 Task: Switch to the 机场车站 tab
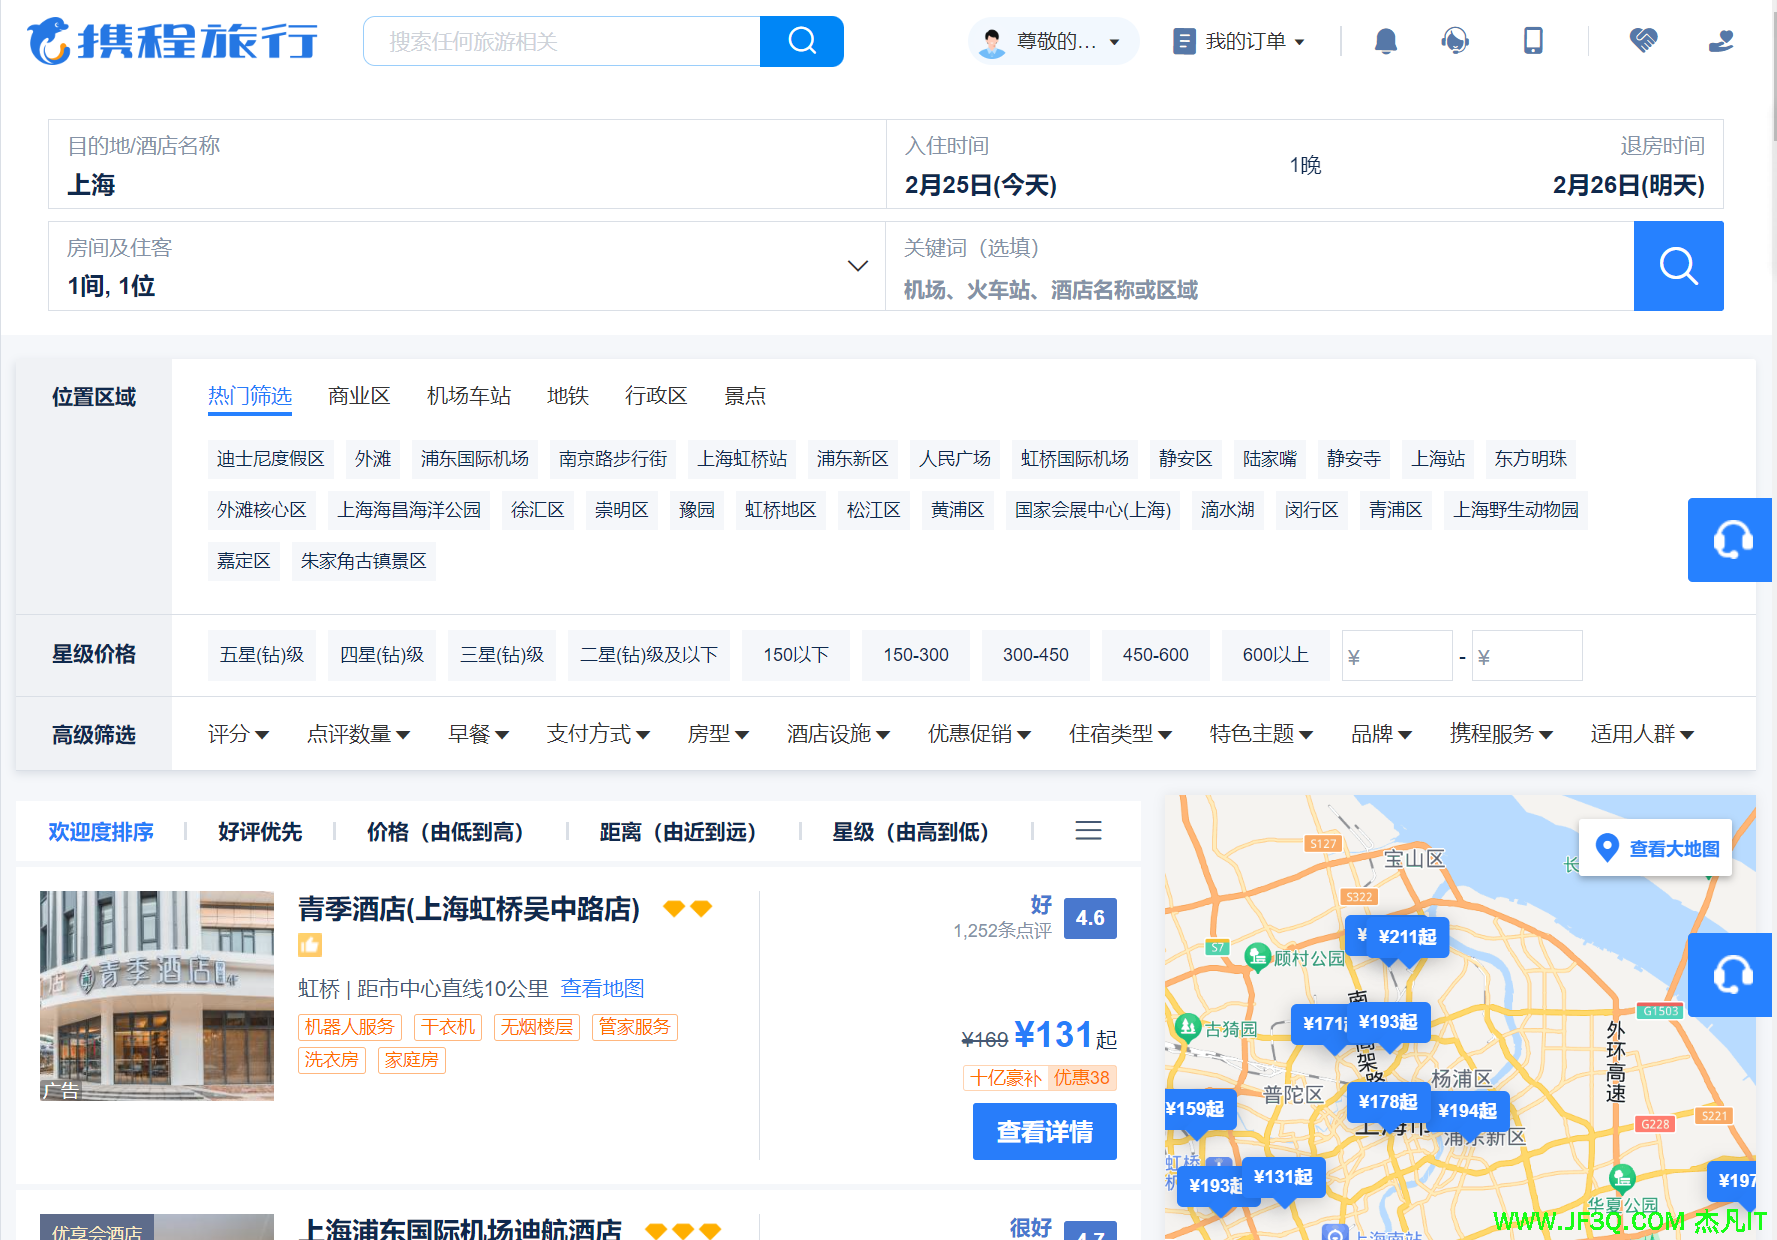click(x=468, y=396)
